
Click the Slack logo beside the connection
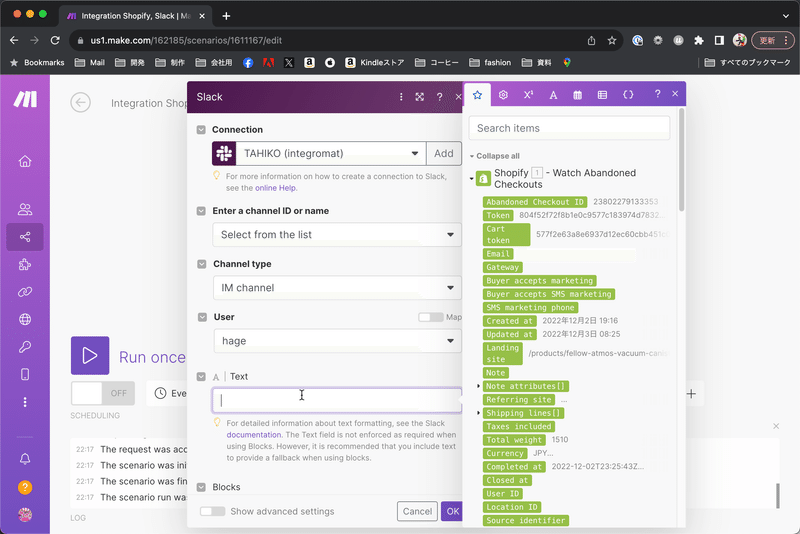[x=224, y=154]
